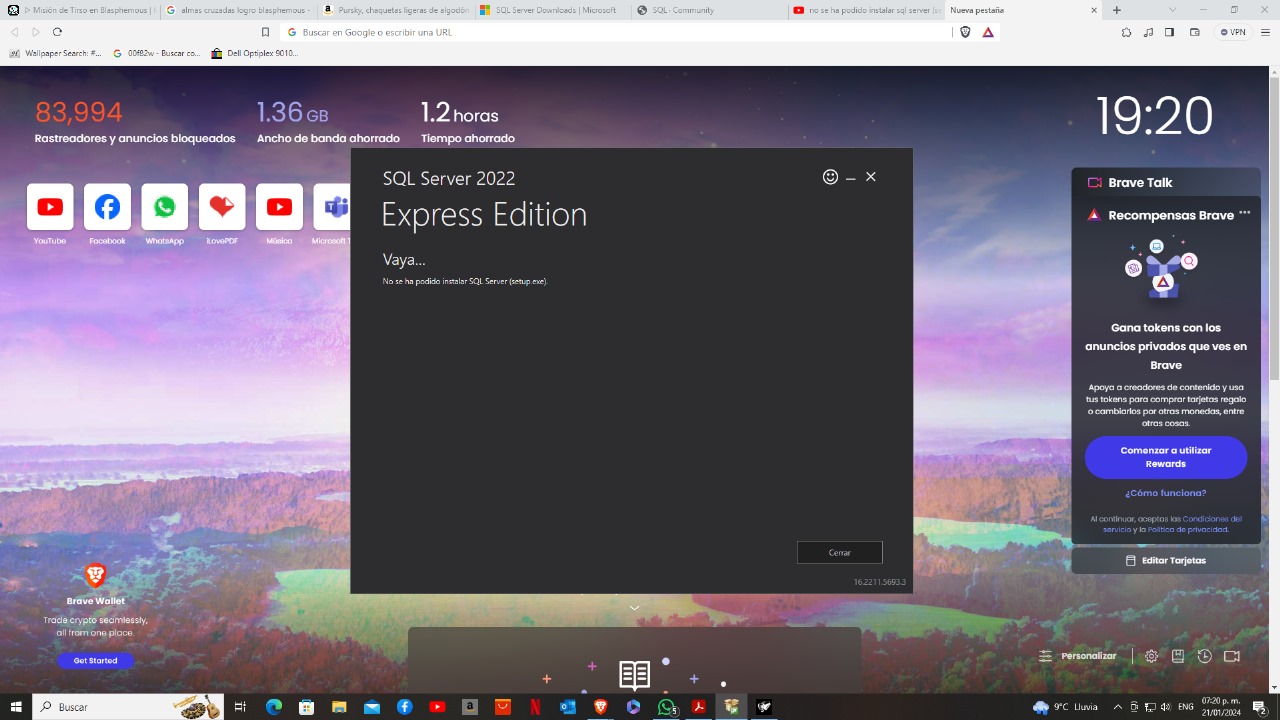The width and height of the screenshot is (1280, 720).
Task: Click the smiley feedback icon in SQL Server installer
Action: [x=830, y=177]
